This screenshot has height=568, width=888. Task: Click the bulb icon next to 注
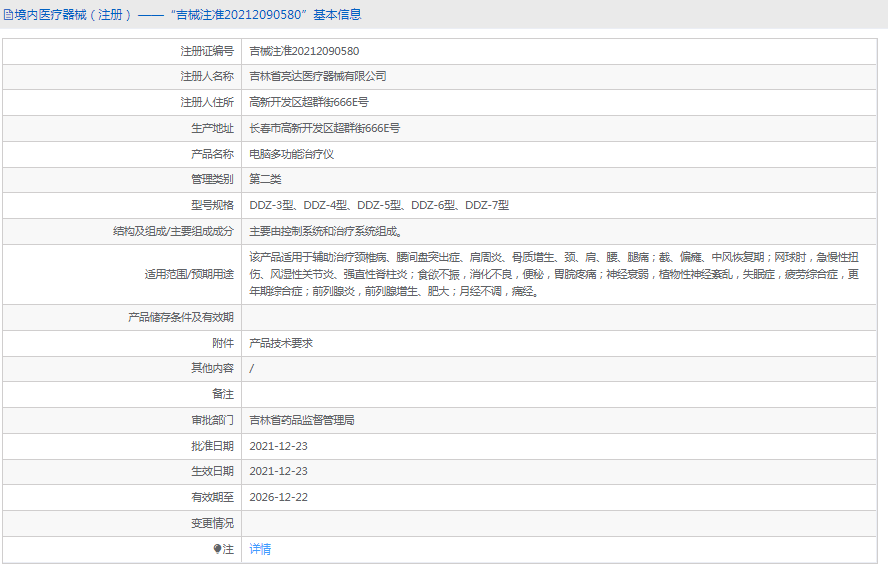217,549
